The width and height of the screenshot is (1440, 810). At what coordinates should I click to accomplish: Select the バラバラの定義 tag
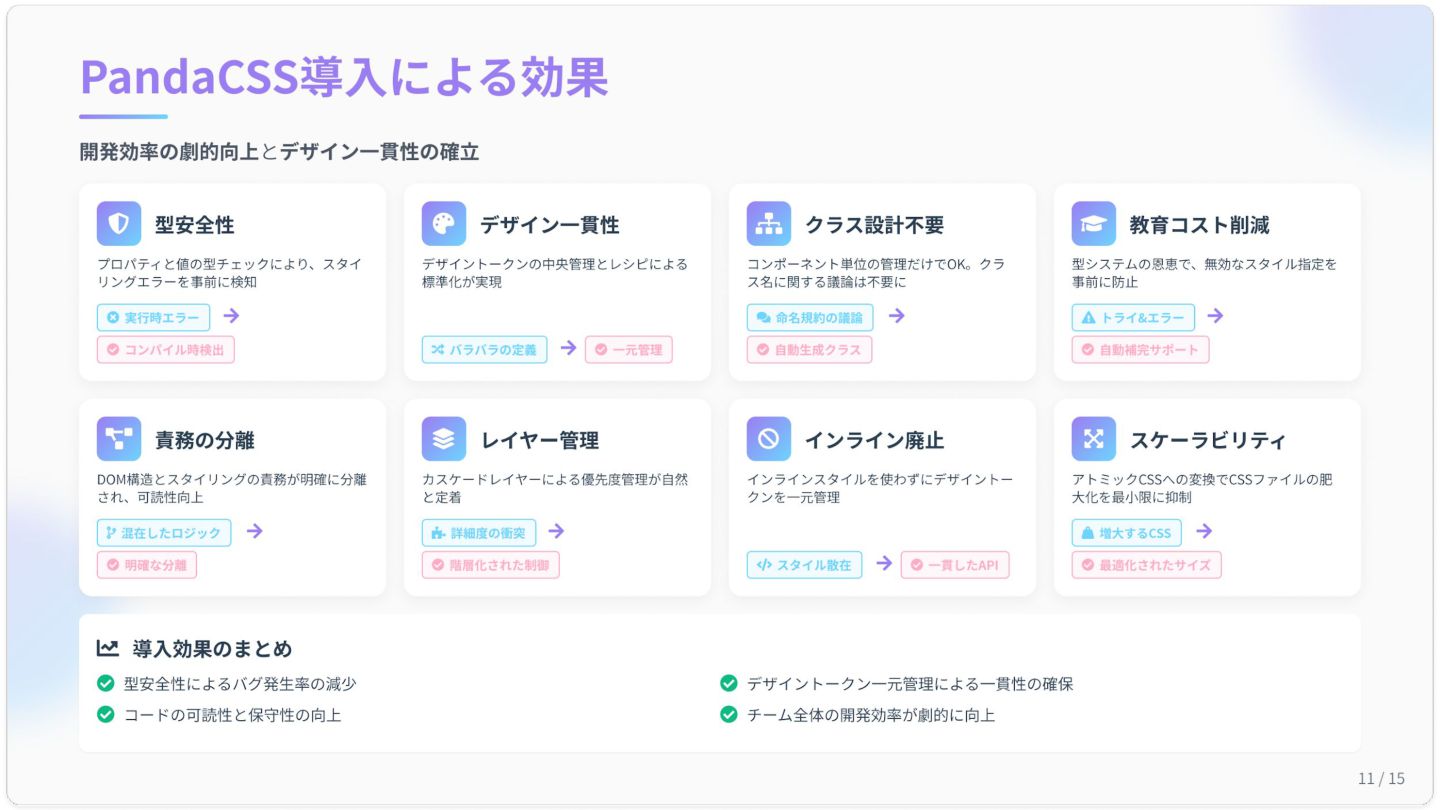(484, 350)
